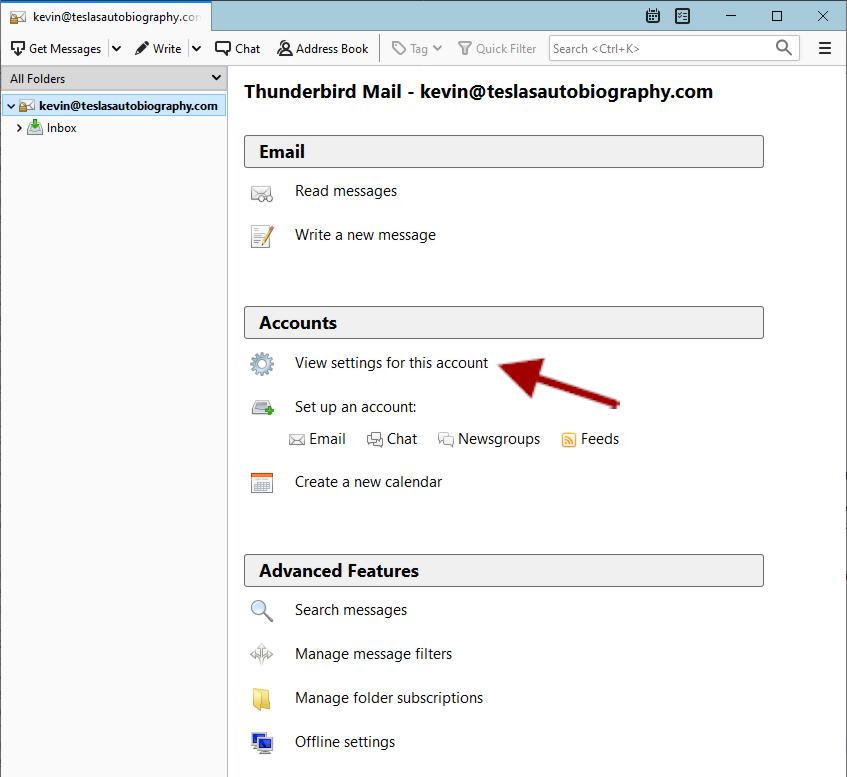
Task: Toggle the Quick Filter bar
Action: coord(497,49)
